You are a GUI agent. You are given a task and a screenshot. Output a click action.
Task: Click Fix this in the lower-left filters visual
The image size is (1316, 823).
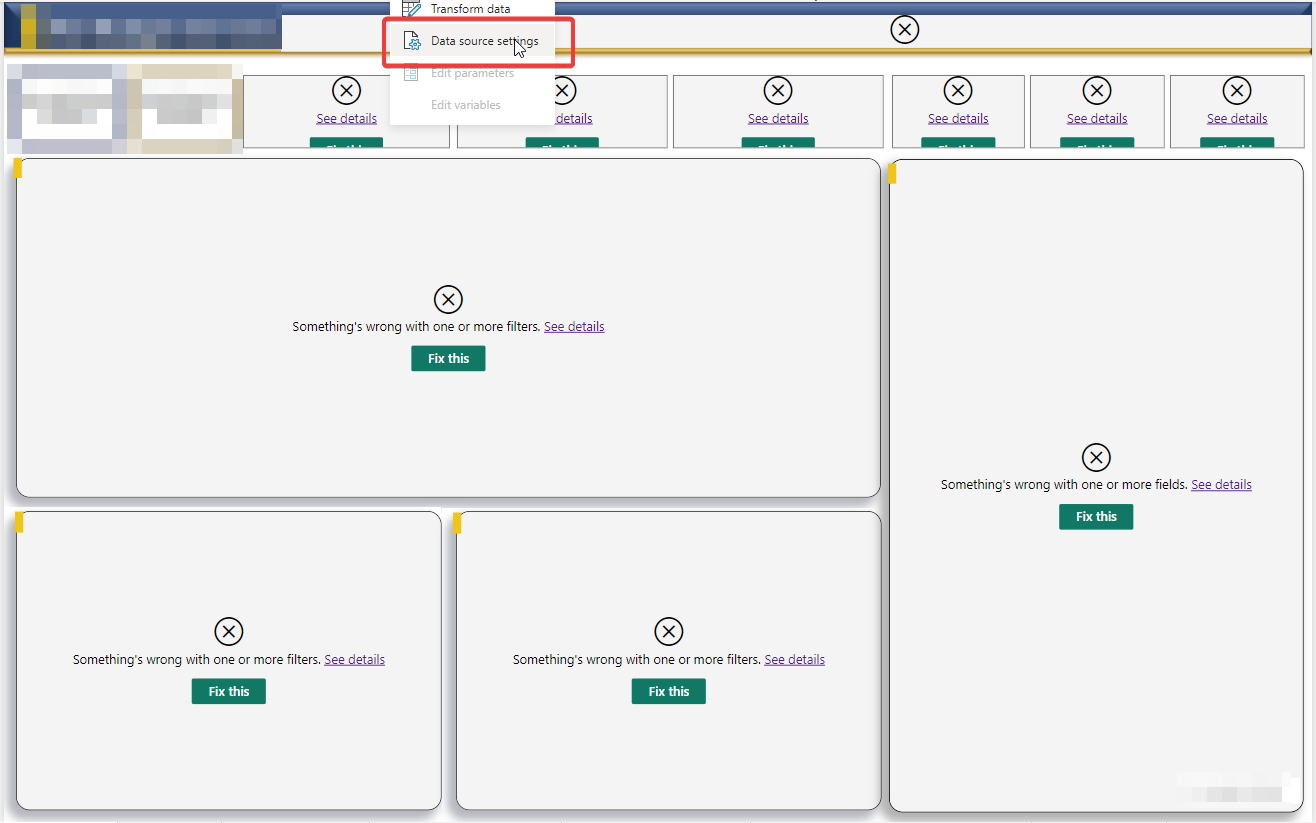click(229, 691)
